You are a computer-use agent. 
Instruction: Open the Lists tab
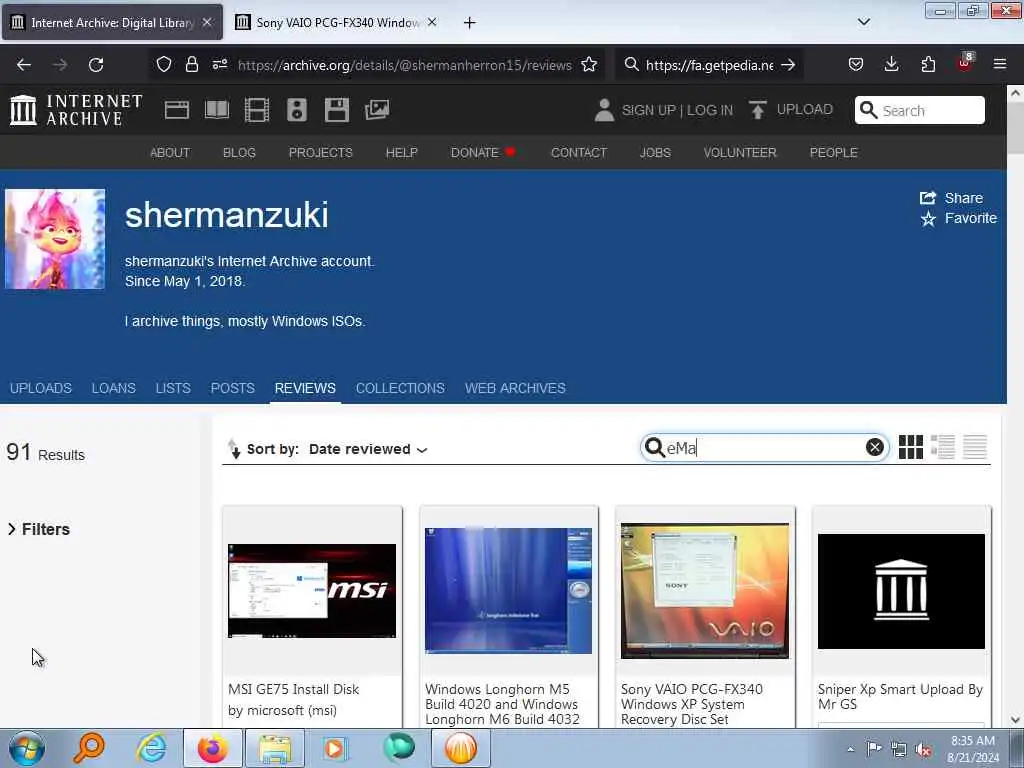tap(173, 388)
